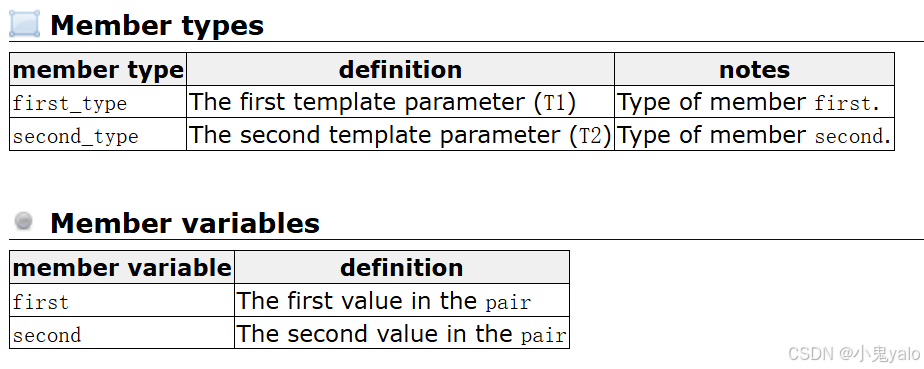Select the first_type table cell
The width and height of the screenshot is (924, 369).
coord(98,102)
